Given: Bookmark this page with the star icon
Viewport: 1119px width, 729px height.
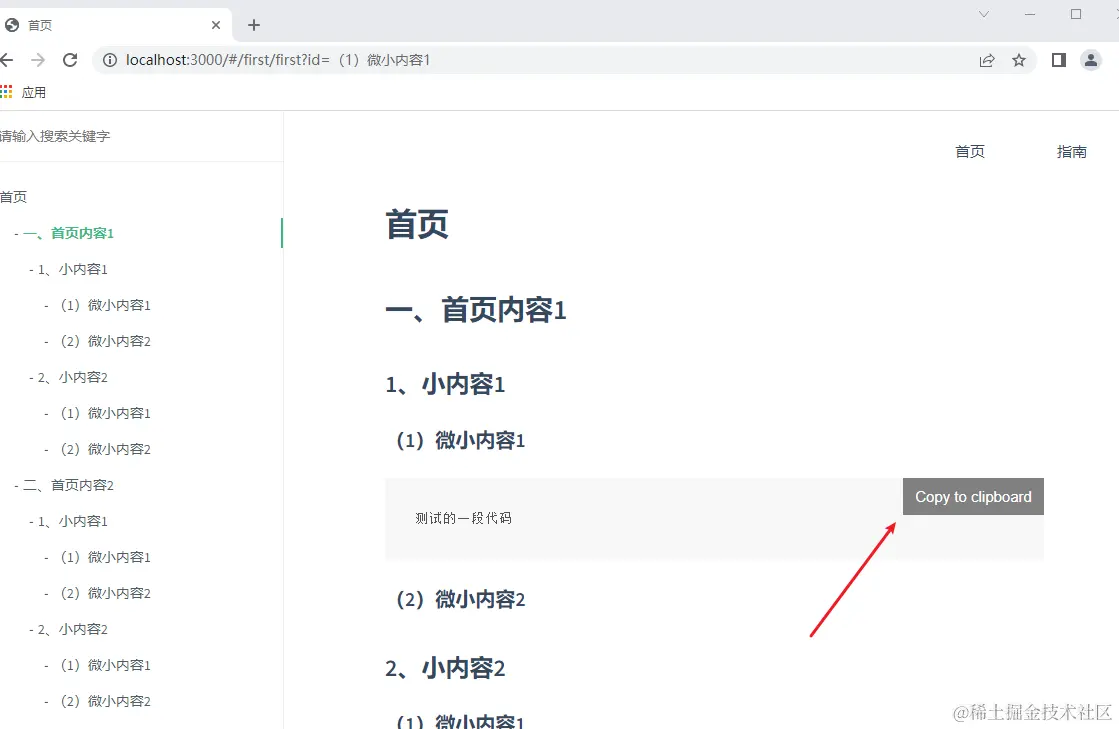Looking at the screenshot, I should (x=1019, y=60).
